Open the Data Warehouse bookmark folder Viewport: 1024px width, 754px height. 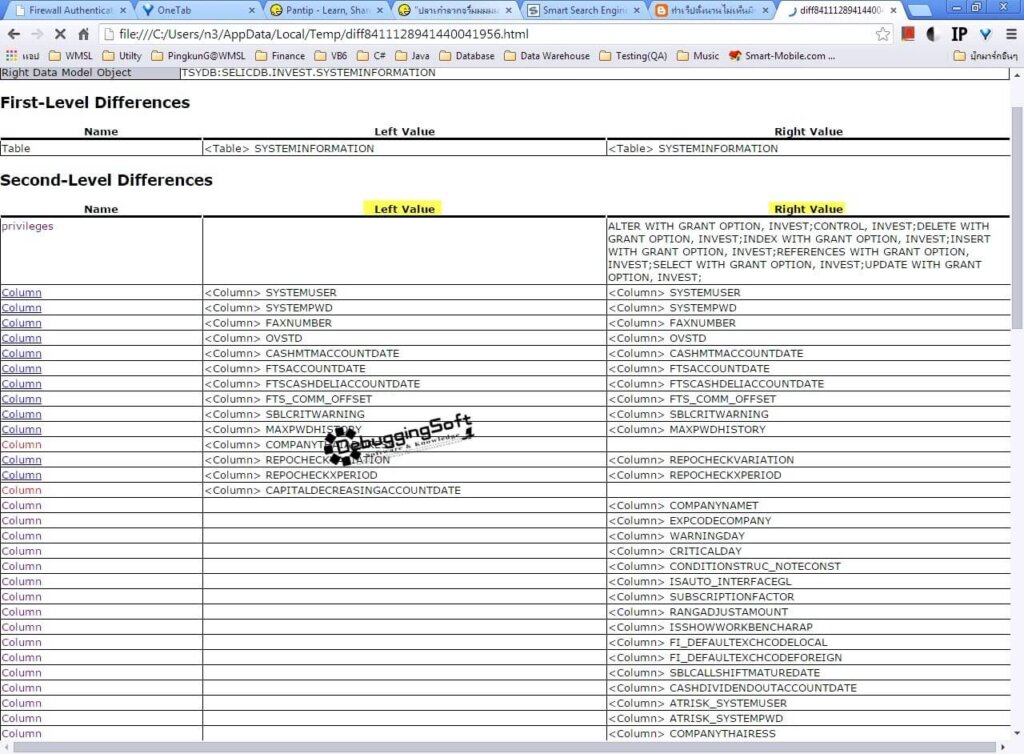547,56
